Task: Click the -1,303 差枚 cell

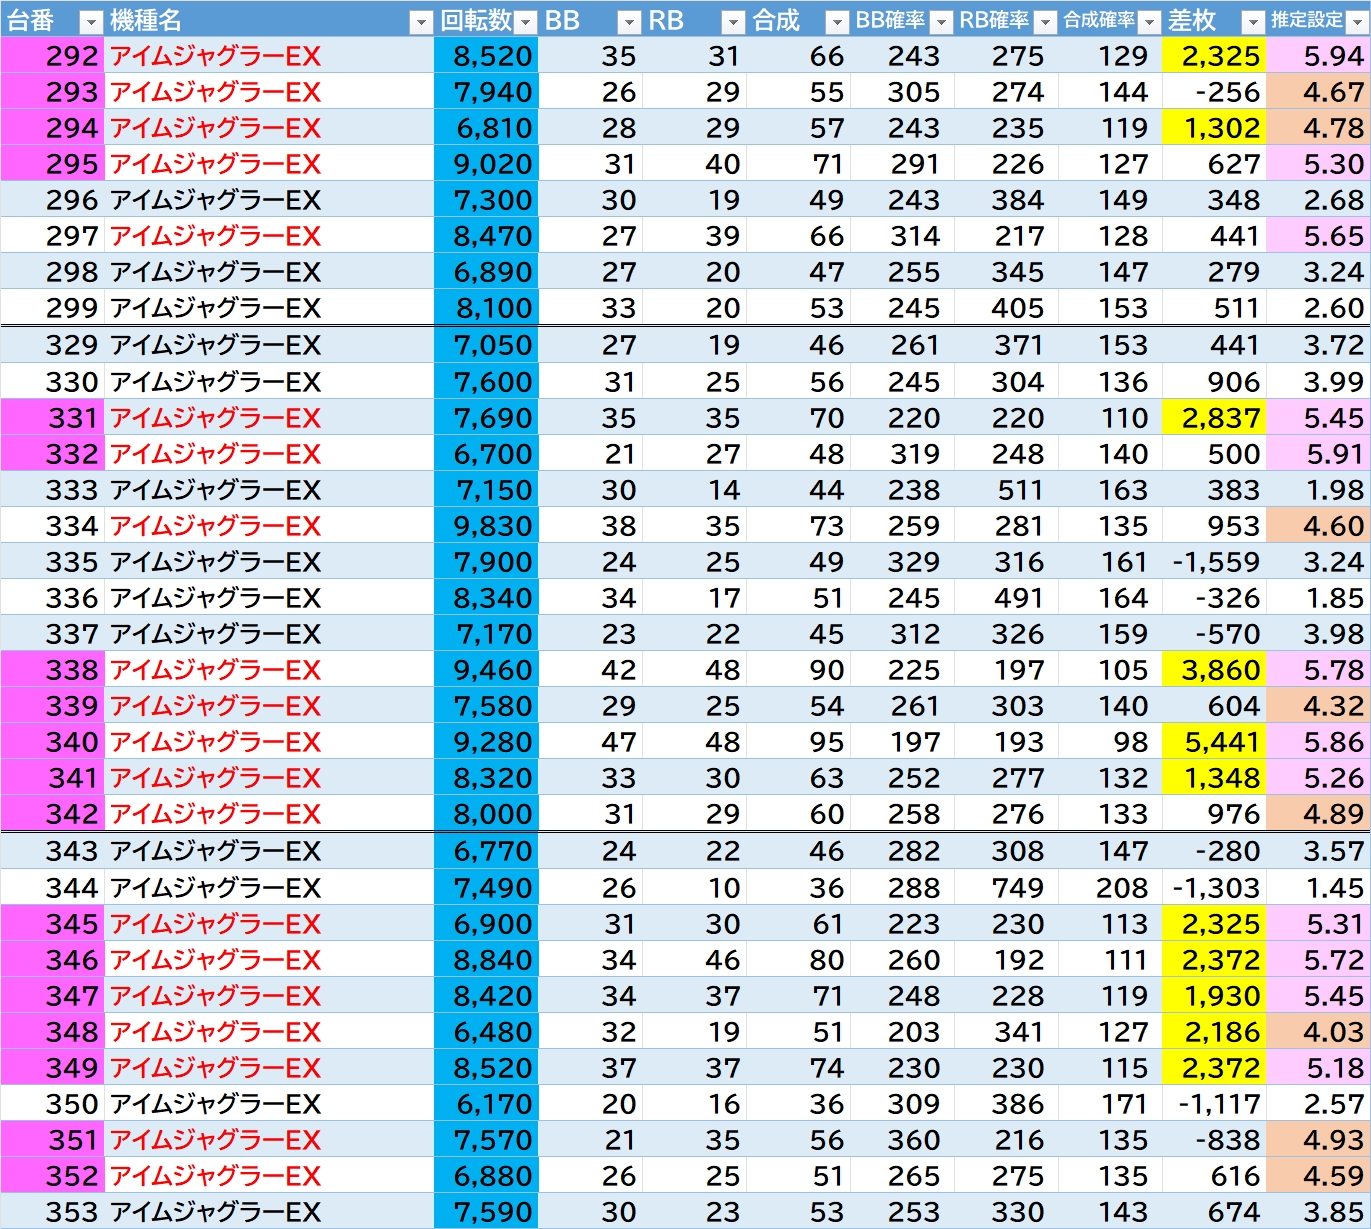Action: [1214, 888]
